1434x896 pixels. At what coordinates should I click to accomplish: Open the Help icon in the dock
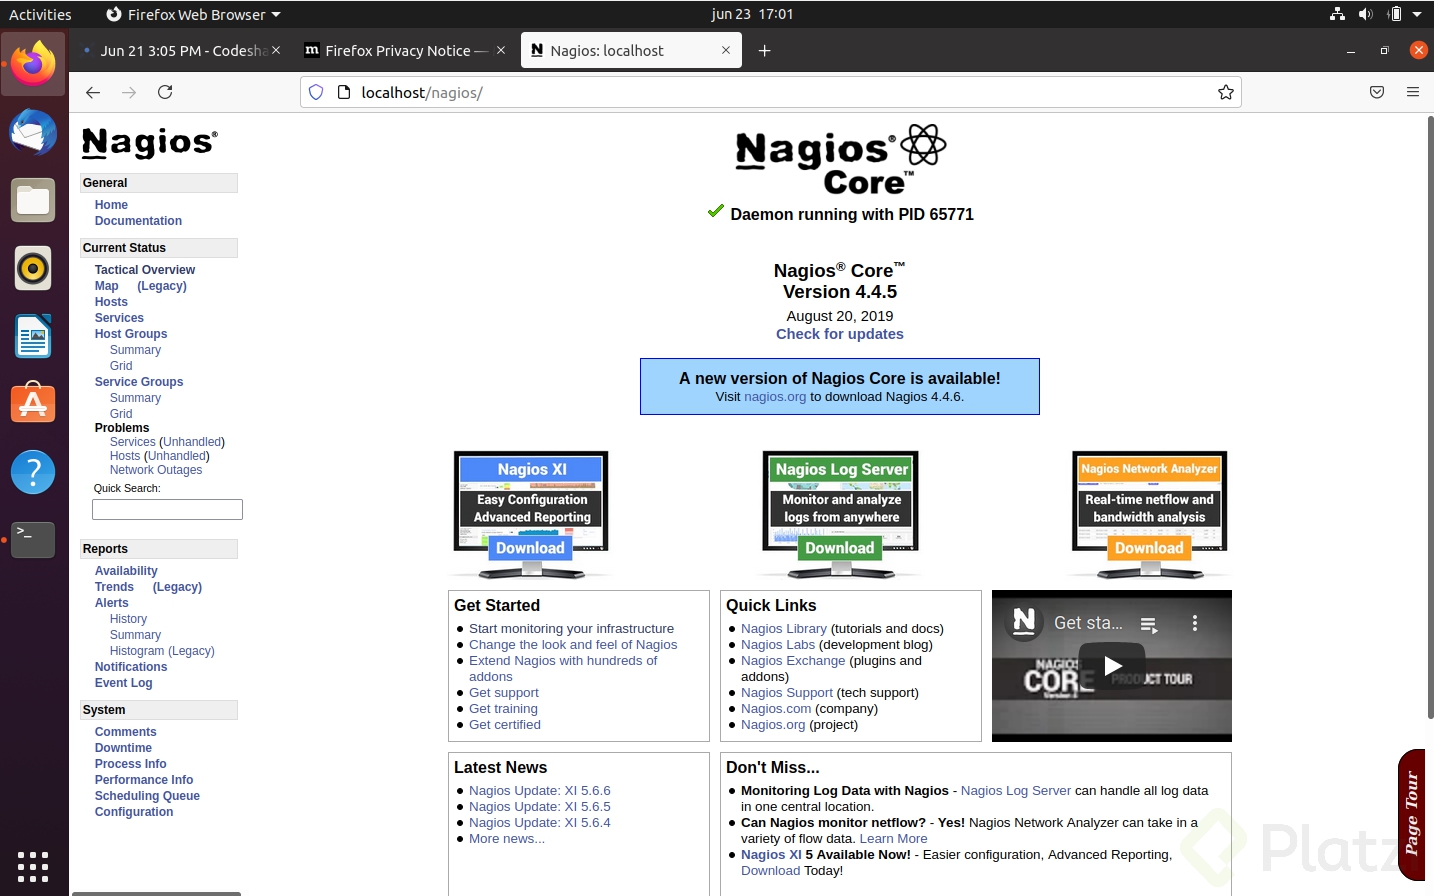pyautogui.click(x=33, y=471)
